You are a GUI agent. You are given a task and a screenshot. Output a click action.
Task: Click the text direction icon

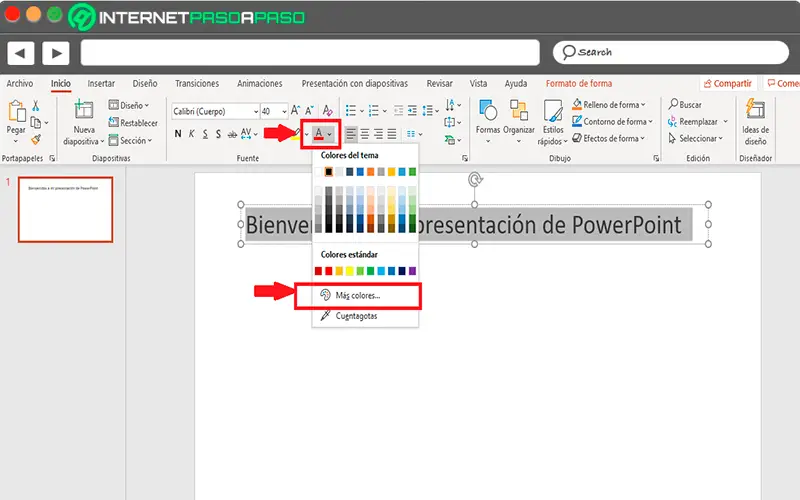(x=449, y=105)
